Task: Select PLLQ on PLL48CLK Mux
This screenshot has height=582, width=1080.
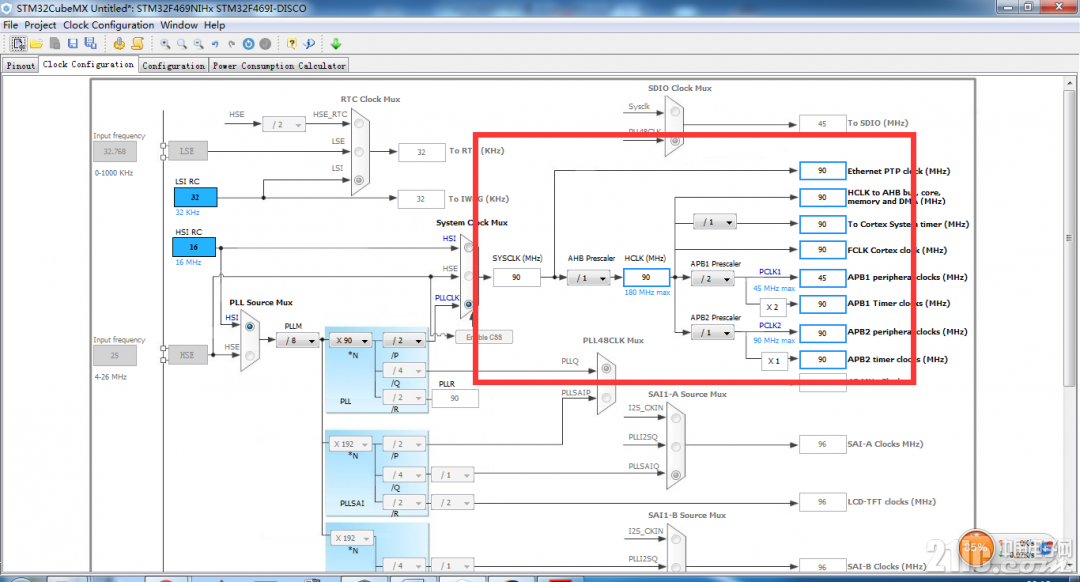Action: tap(606, 368)
